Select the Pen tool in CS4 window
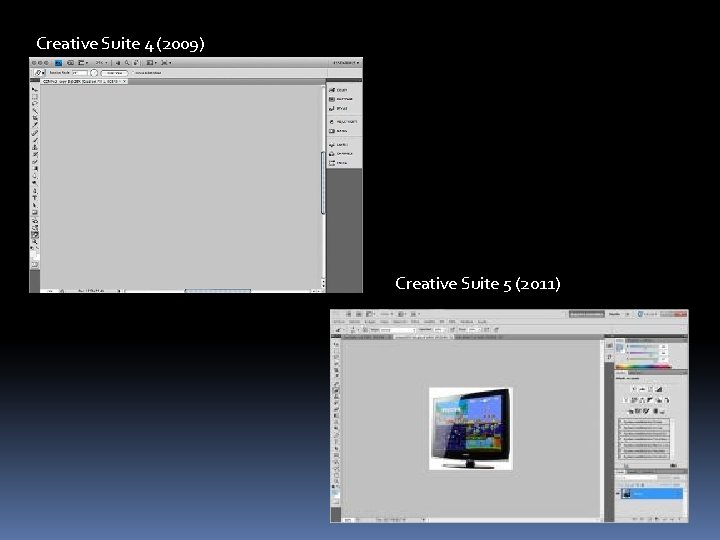The width and height of the screenshot is (720, 540). tap(34, 191)
